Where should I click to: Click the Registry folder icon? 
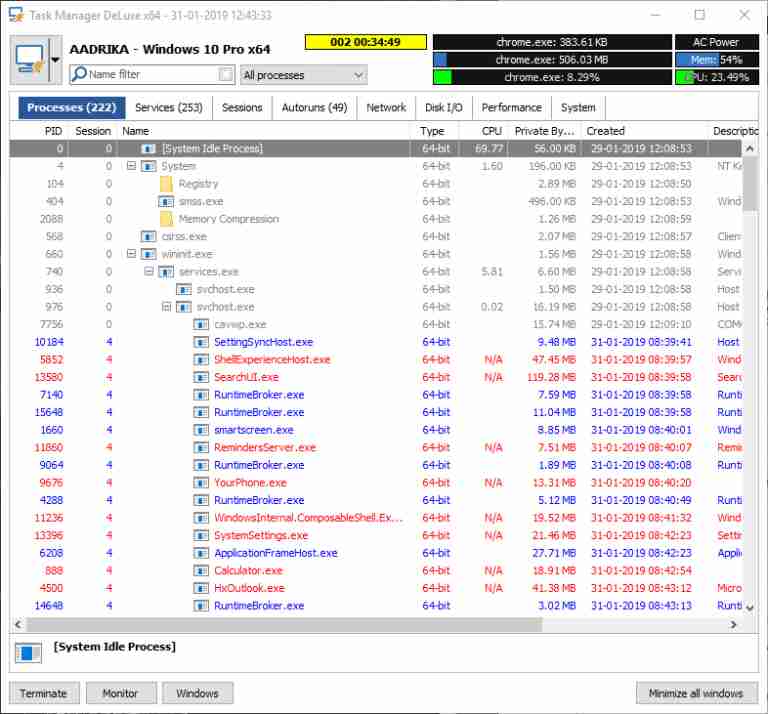(x=167, y=184)
